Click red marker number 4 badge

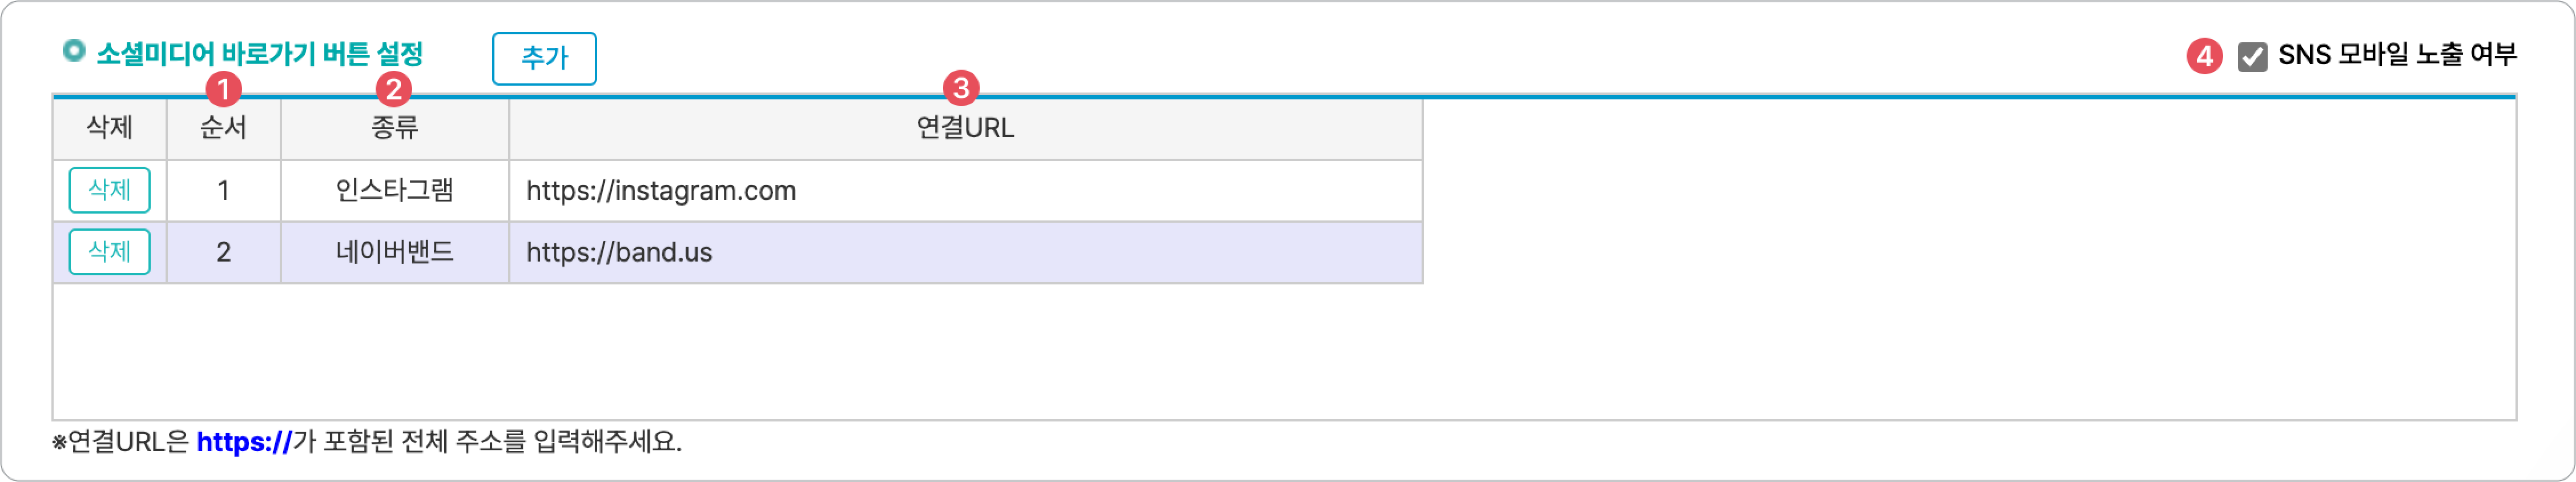tap(2204, 56)
